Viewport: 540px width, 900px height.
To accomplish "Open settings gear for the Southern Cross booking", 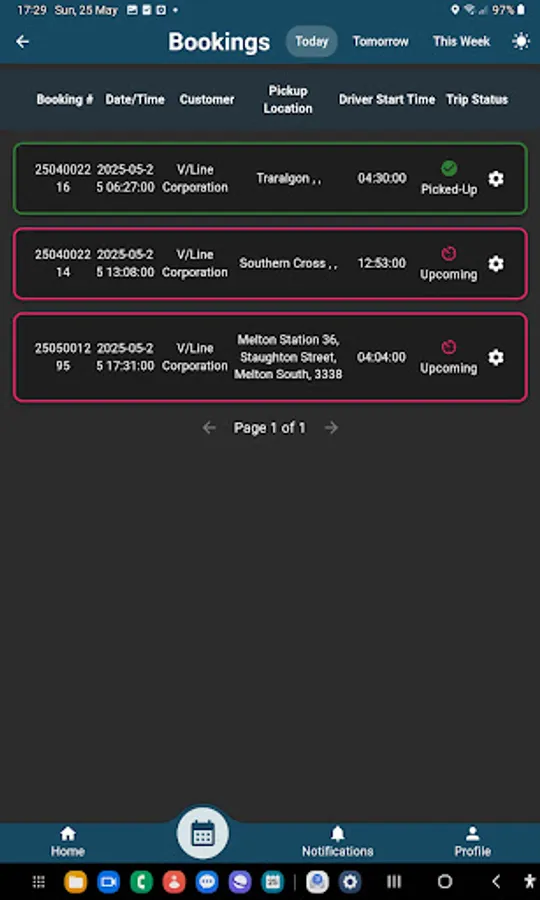I will [x=496, y=263].
